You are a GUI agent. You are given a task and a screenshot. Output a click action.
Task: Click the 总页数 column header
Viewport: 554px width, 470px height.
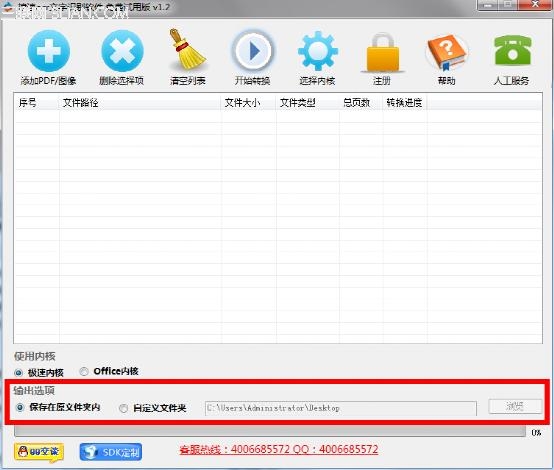tap(361, 103)
